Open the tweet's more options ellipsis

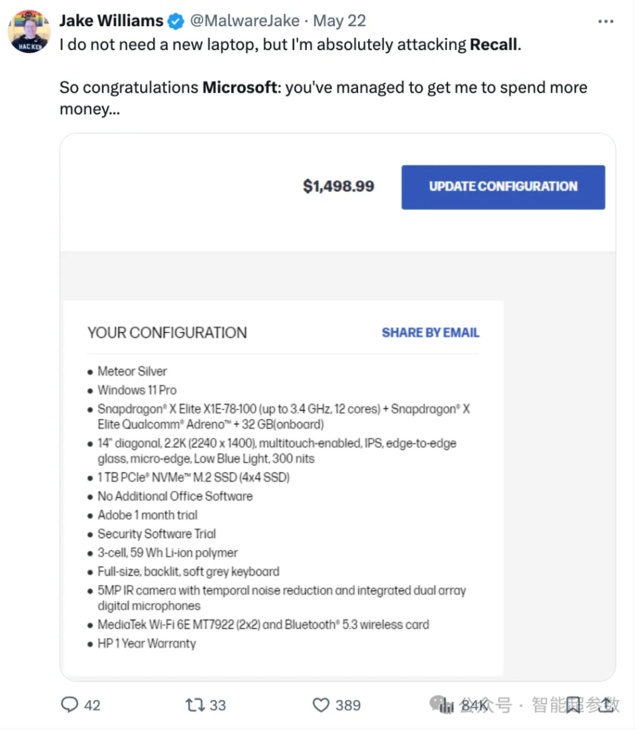click(x=605, y=21)
